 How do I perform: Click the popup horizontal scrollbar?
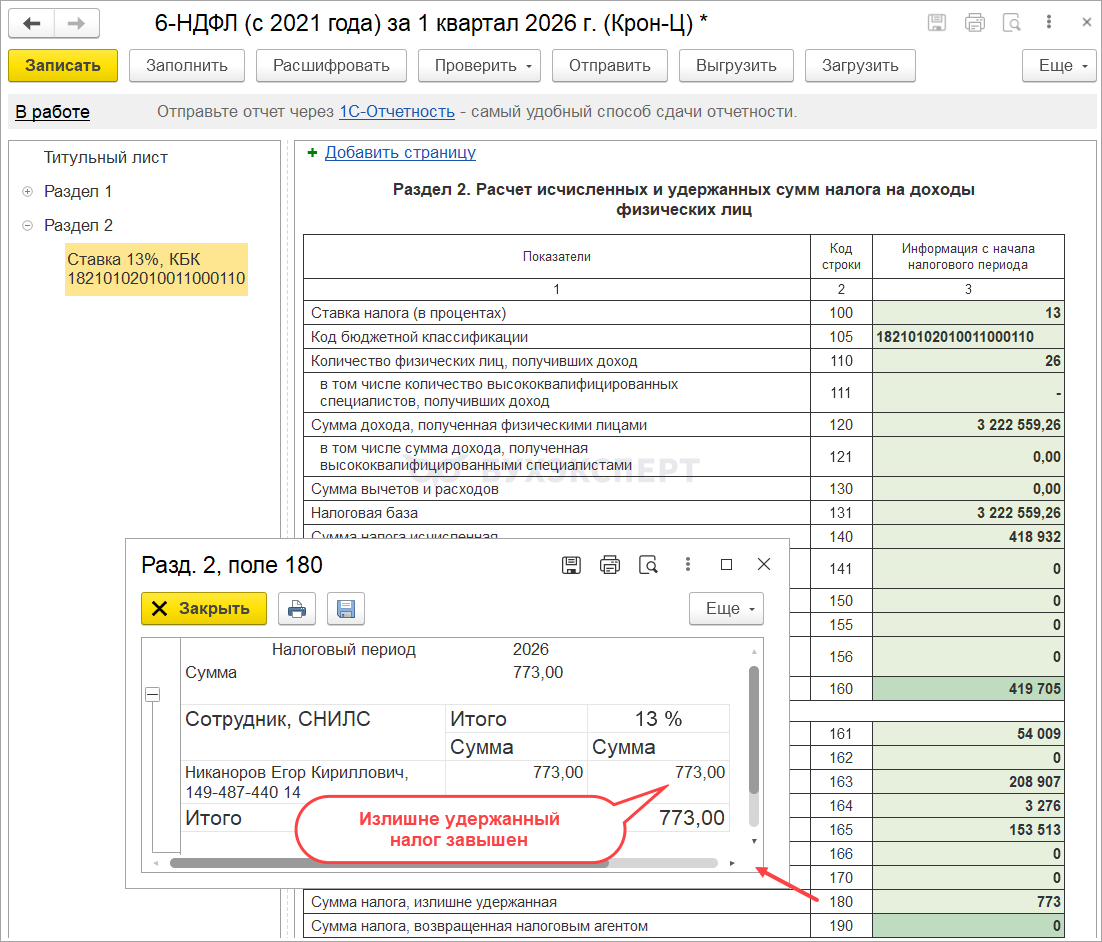[390, 862]
